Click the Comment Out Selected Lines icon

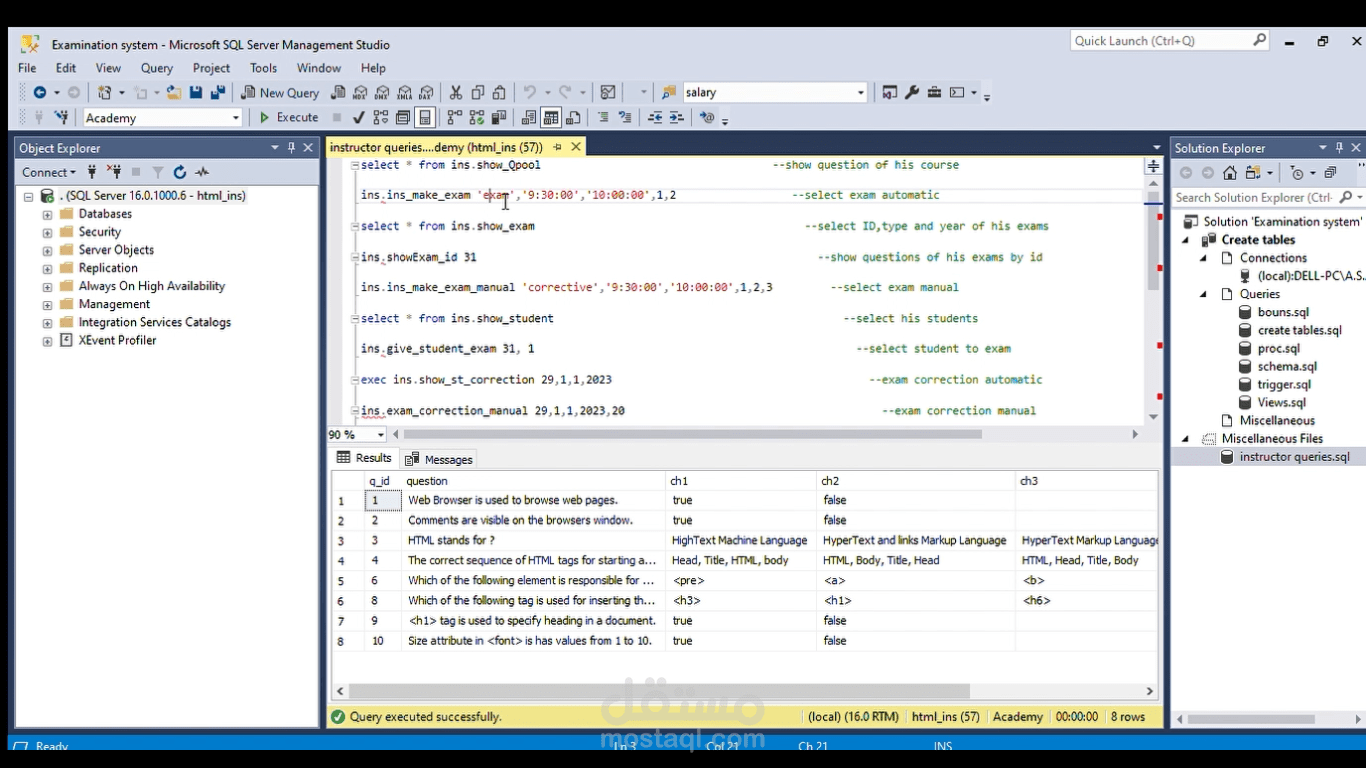(x=605, y=117)
